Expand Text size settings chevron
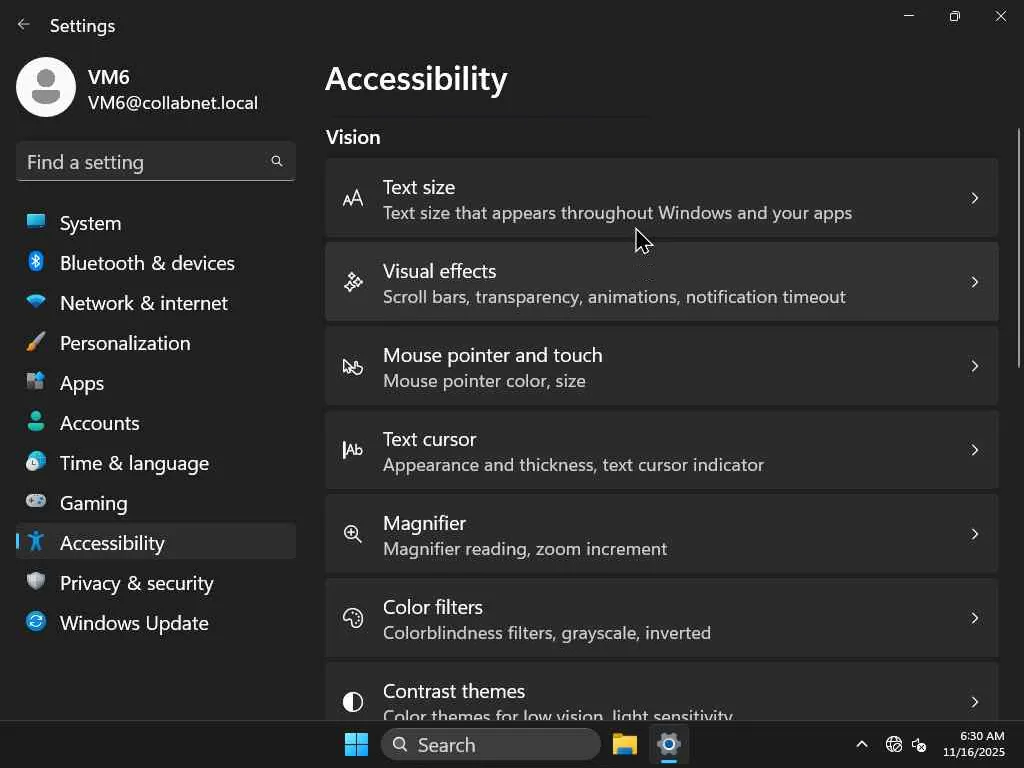1024x768 pixels. pyautogui.click(x=974, y=198)
